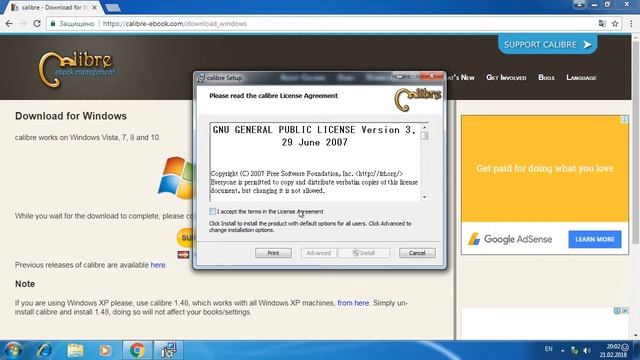Click the Translate page icon in address bar
Screen dimensions: 640x360
602,24
